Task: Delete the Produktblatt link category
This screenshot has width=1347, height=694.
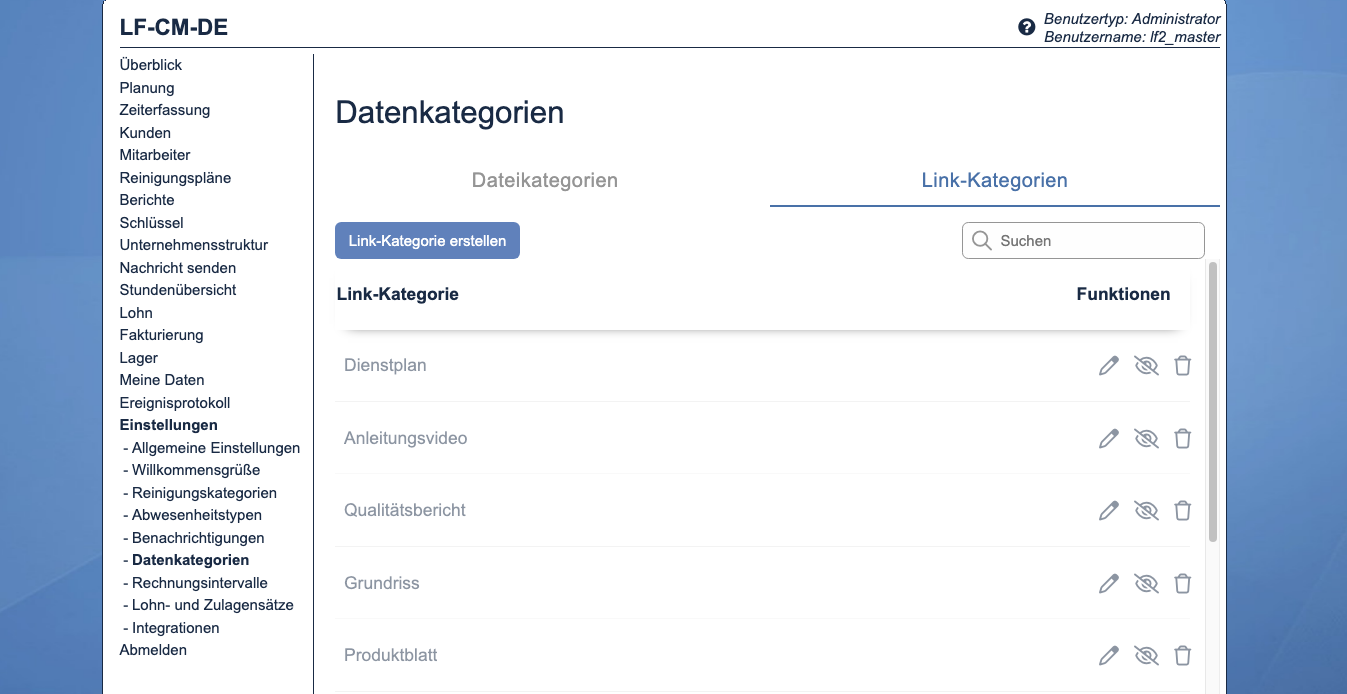Action: click(x=1182, y=656)
